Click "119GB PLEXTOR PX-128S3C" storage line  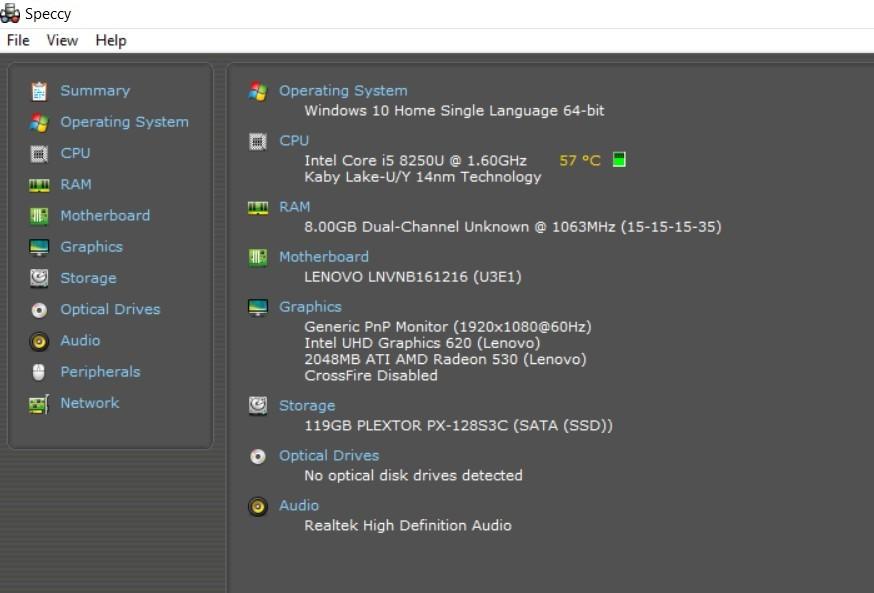(458, 426)
